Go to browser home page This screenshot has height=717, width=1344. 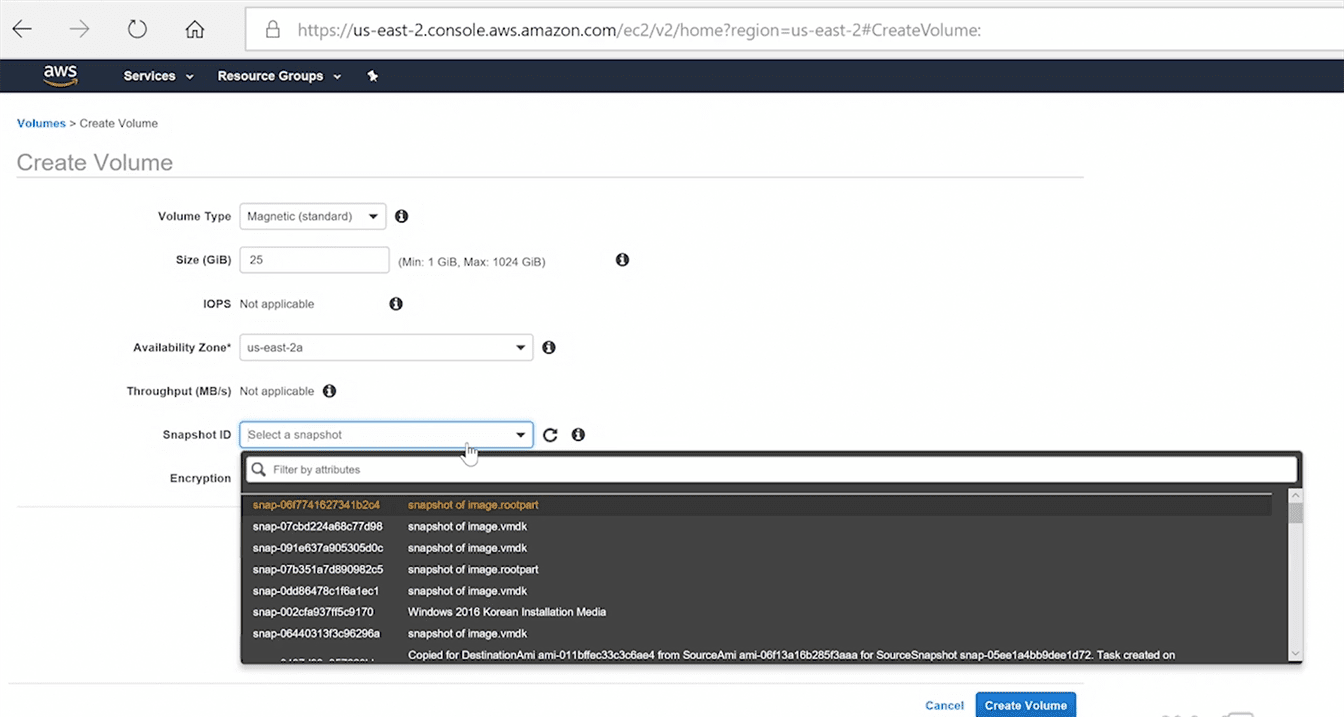[x=195, y=29]
